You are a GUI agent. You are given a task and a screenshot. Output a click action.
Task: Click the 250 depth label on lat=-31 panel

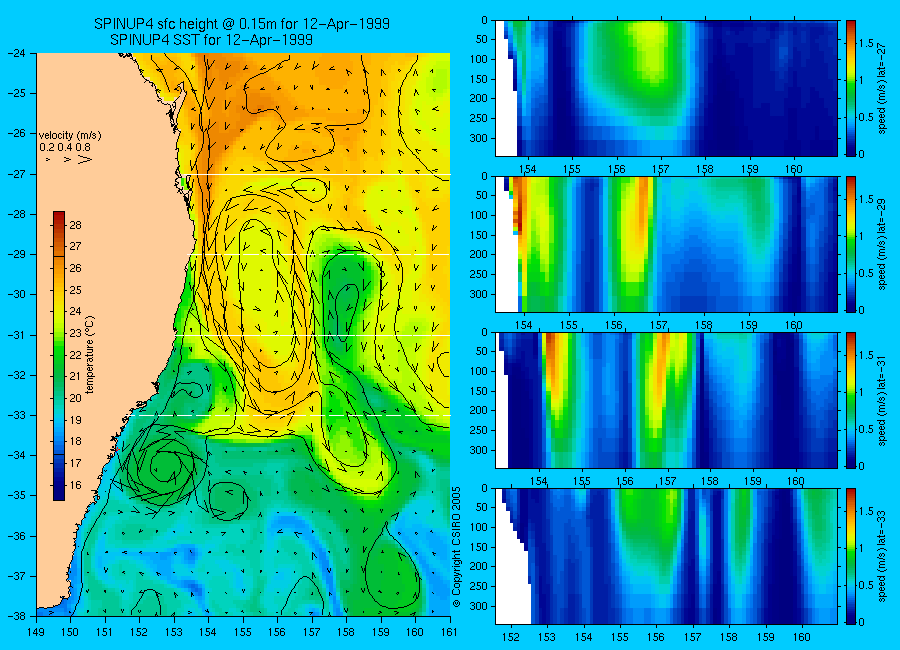coord(478,430)
